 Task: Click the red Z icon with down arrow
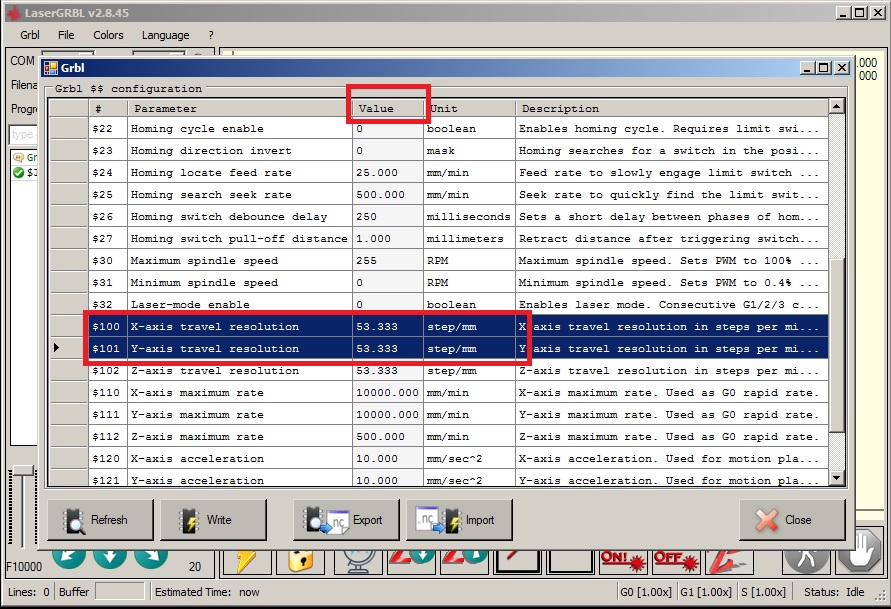412,560
